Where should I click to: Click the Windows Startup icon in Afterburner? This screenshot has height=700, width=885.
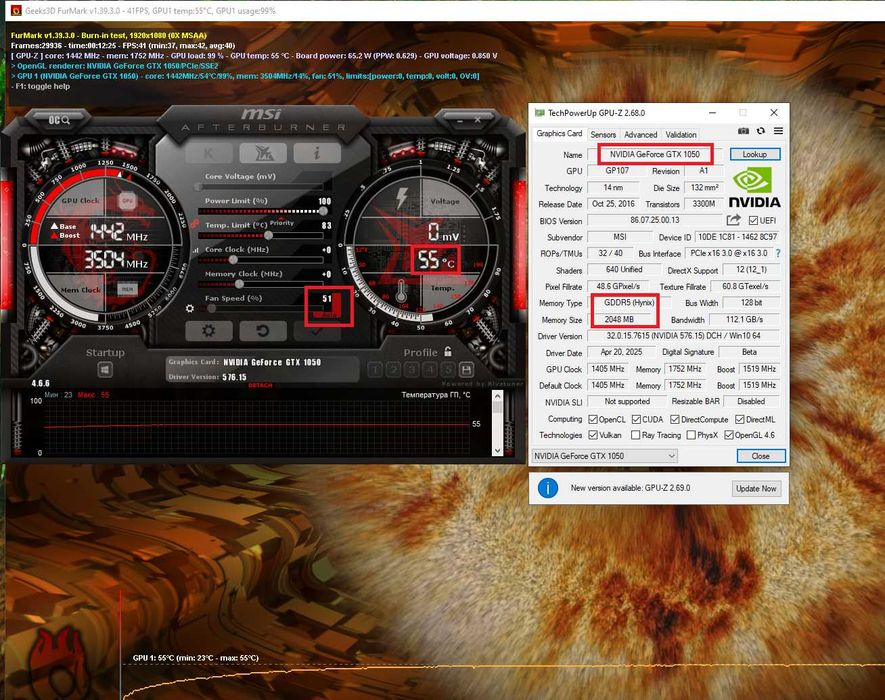[105, 370]
